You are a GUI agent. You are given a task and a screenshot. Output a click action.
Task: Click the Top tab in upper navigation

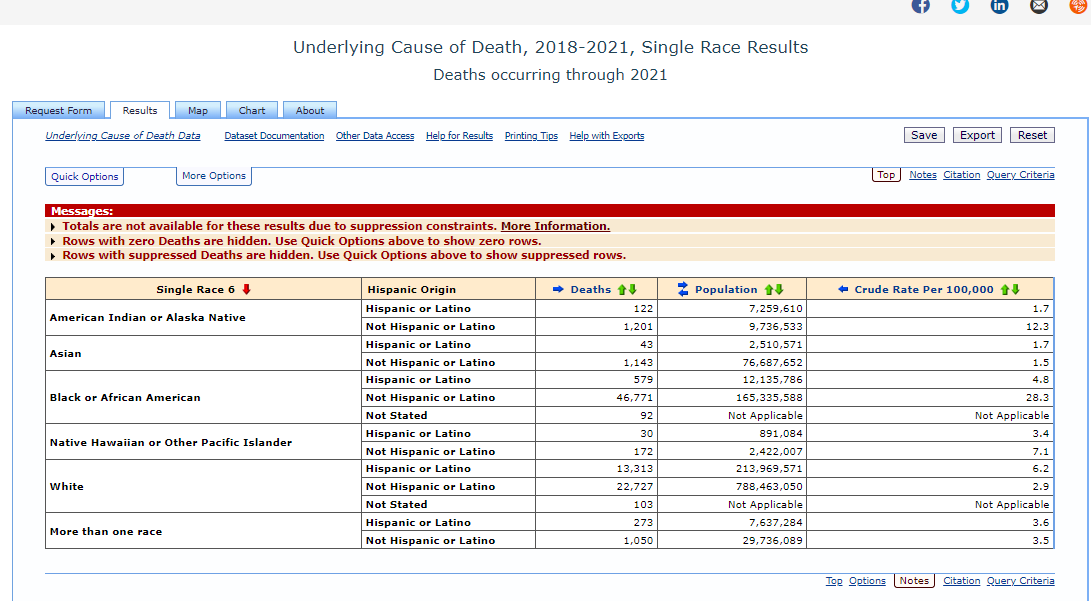pos(886,175)
